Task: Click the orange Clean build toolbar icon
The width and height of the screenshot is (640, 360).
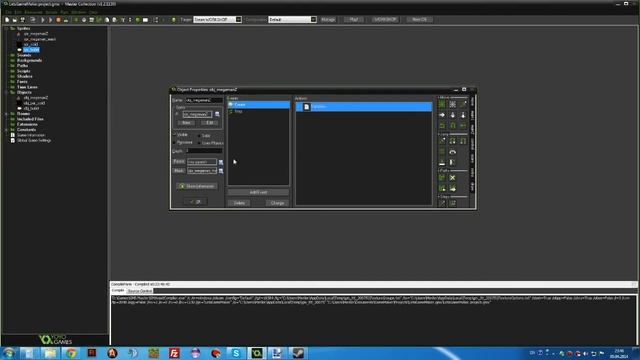Action: pos(58,20)
